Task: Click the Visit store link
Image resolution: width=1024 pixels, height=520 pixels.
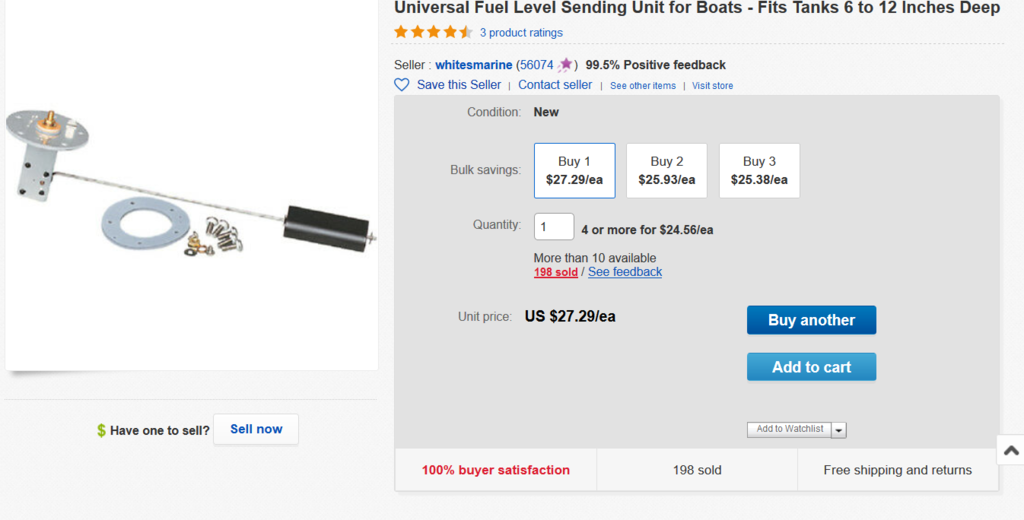Action: tap(712, 86)
